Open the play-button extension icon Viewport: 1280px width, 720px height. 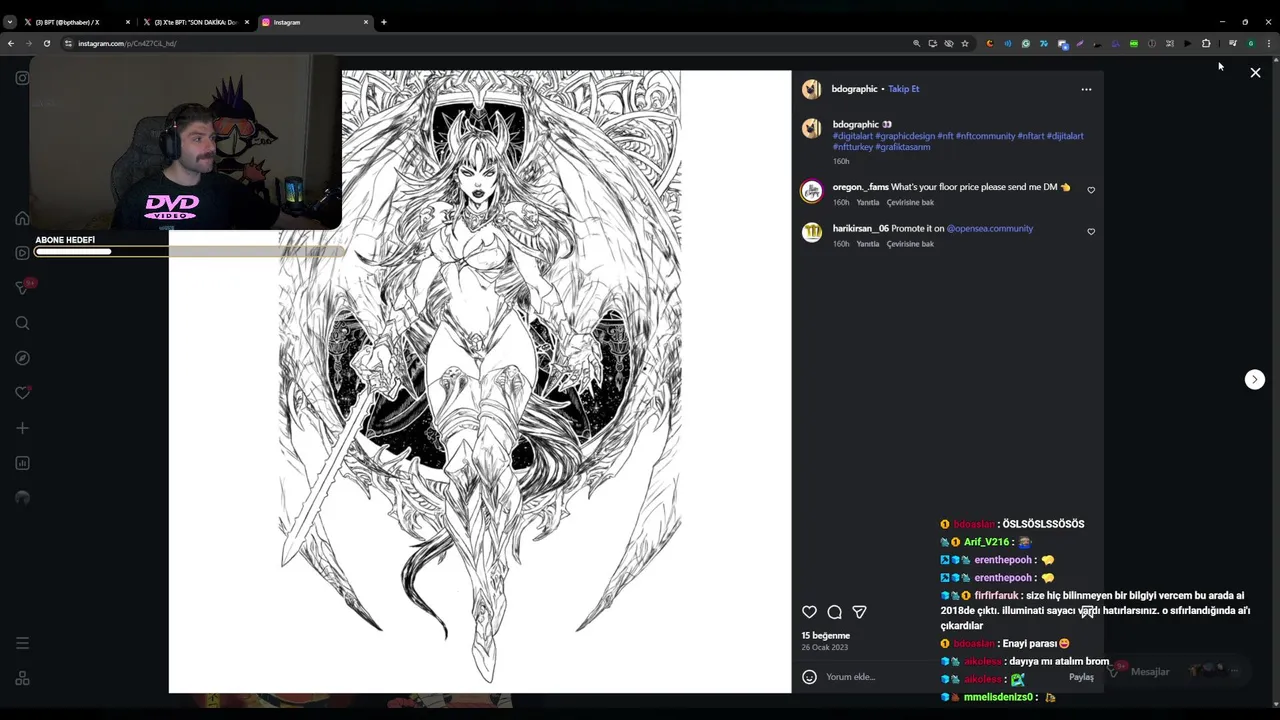(1187, 43)
